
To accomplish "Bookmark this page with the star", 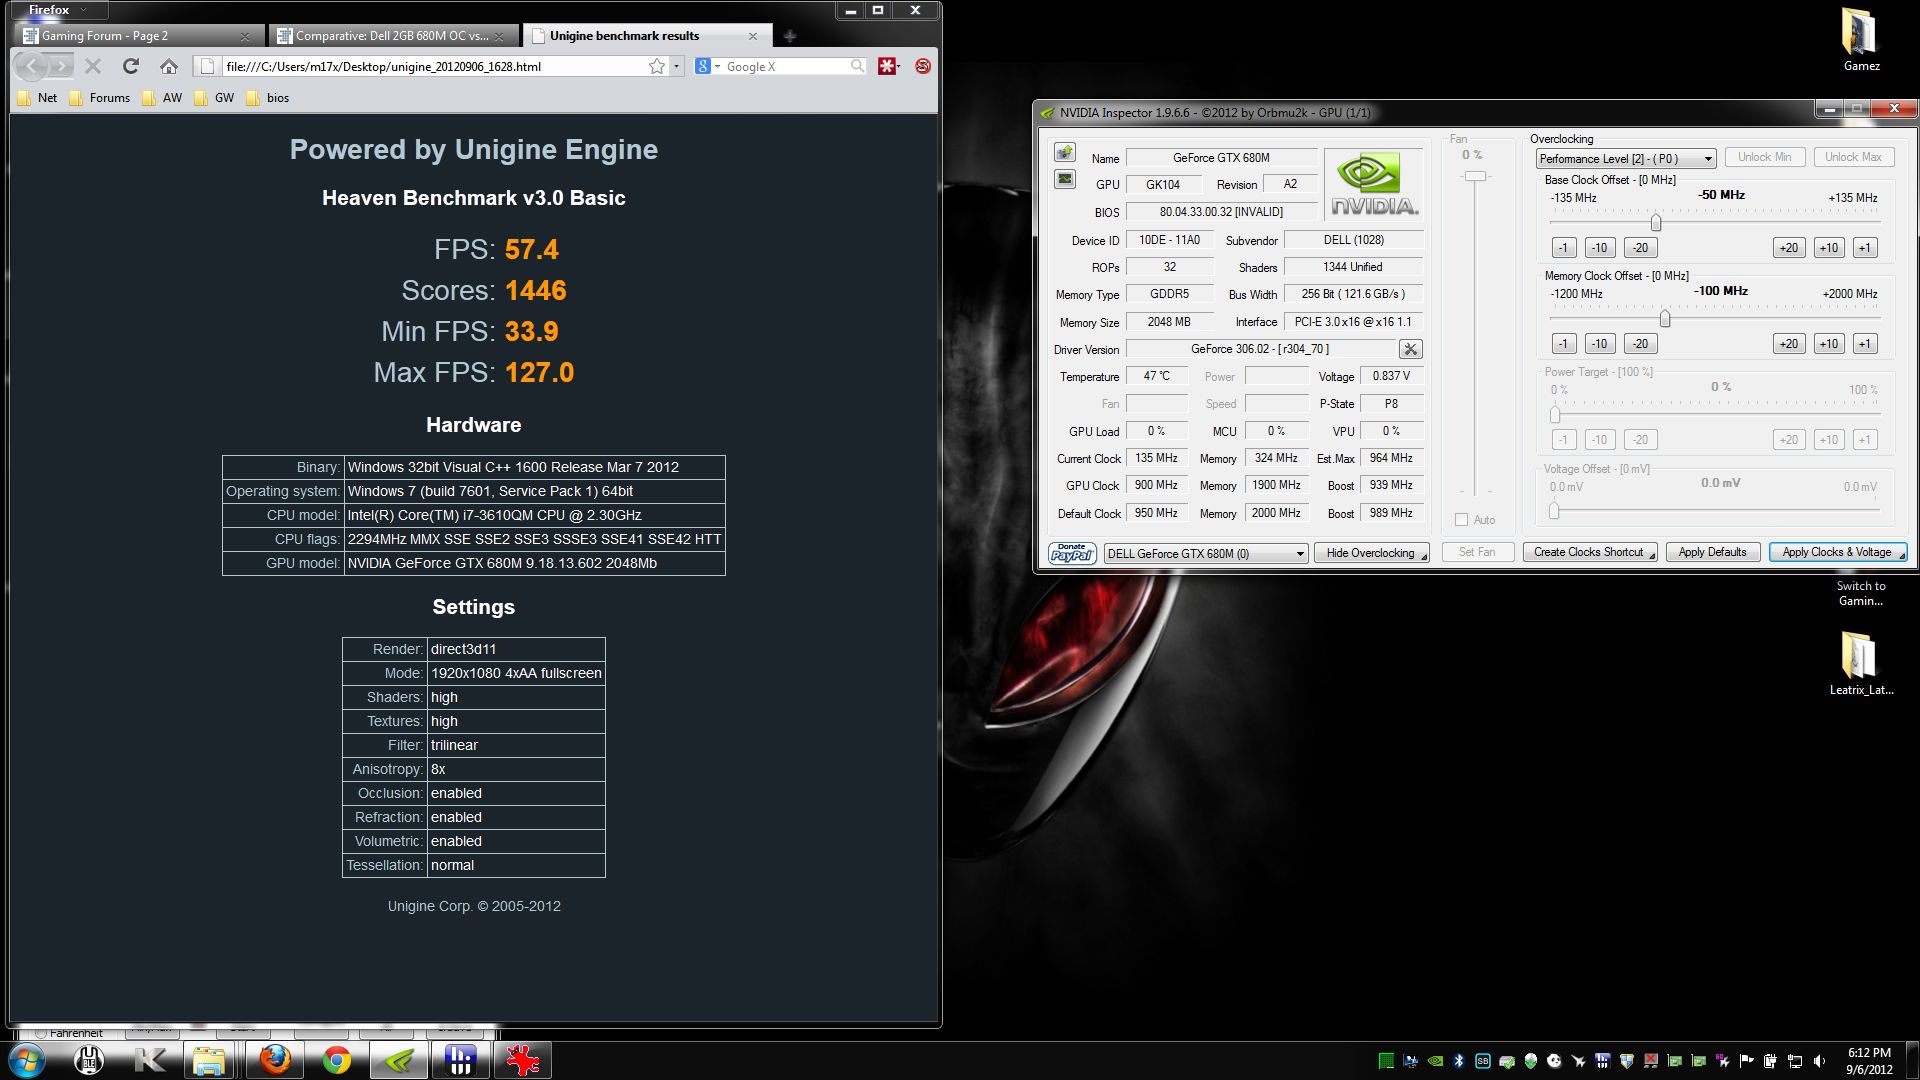I will pyautogui.click(x=656, y=66).
